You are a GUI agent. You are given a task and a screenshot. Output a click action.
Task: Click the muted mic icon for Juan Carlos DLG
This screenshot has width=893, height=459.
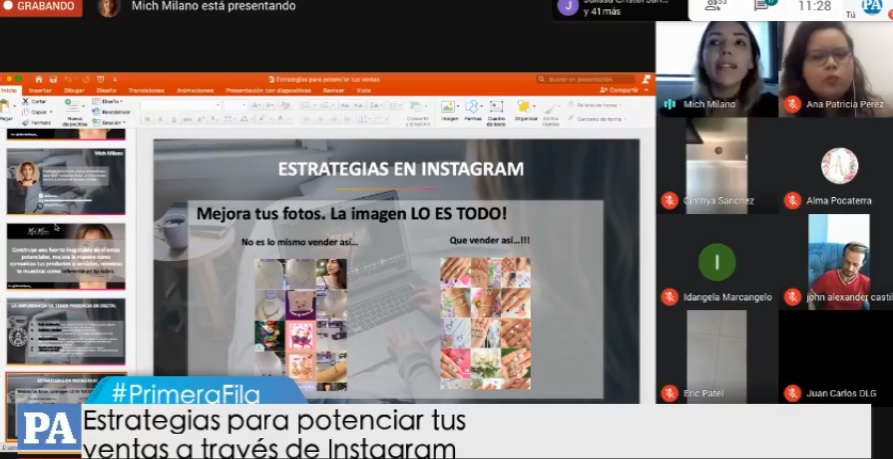click(x=792, y=393)
